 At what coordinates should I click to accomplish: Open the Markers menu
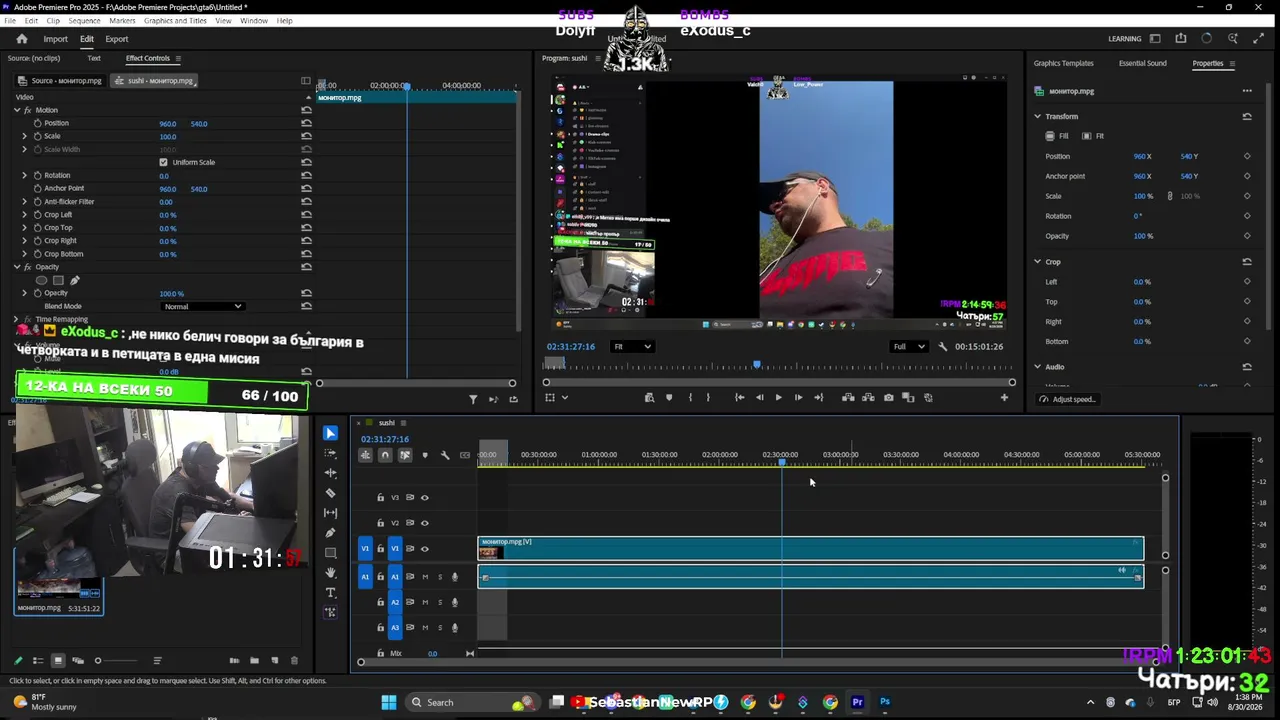tap(122, 20)
